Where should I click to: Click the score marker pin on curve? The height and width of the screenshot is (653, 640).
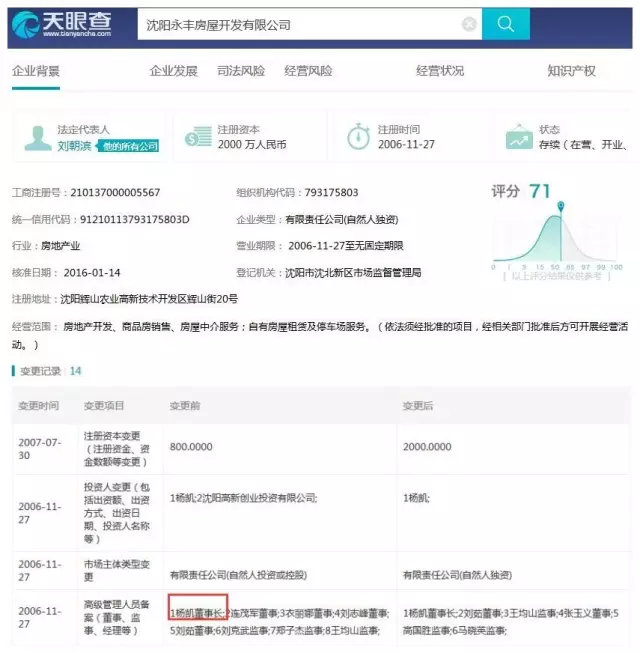(x=561, y=206)
